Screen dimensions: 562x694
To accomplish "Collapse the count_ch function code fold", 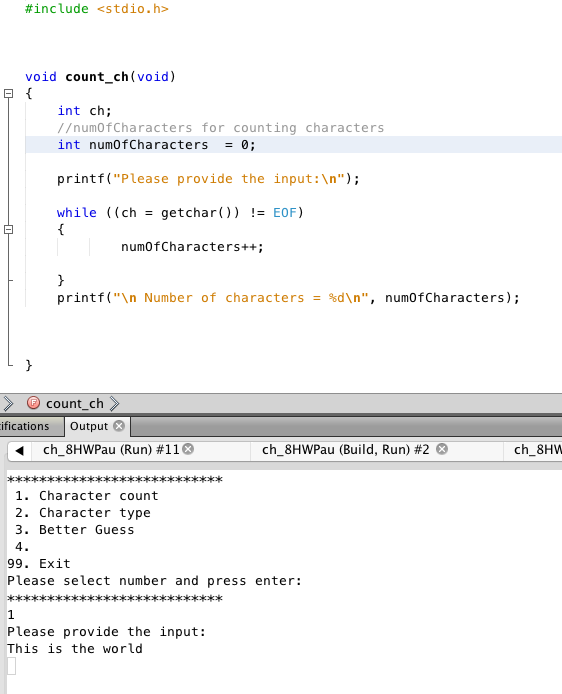I will pyautogui.click(x=8, y=93).
